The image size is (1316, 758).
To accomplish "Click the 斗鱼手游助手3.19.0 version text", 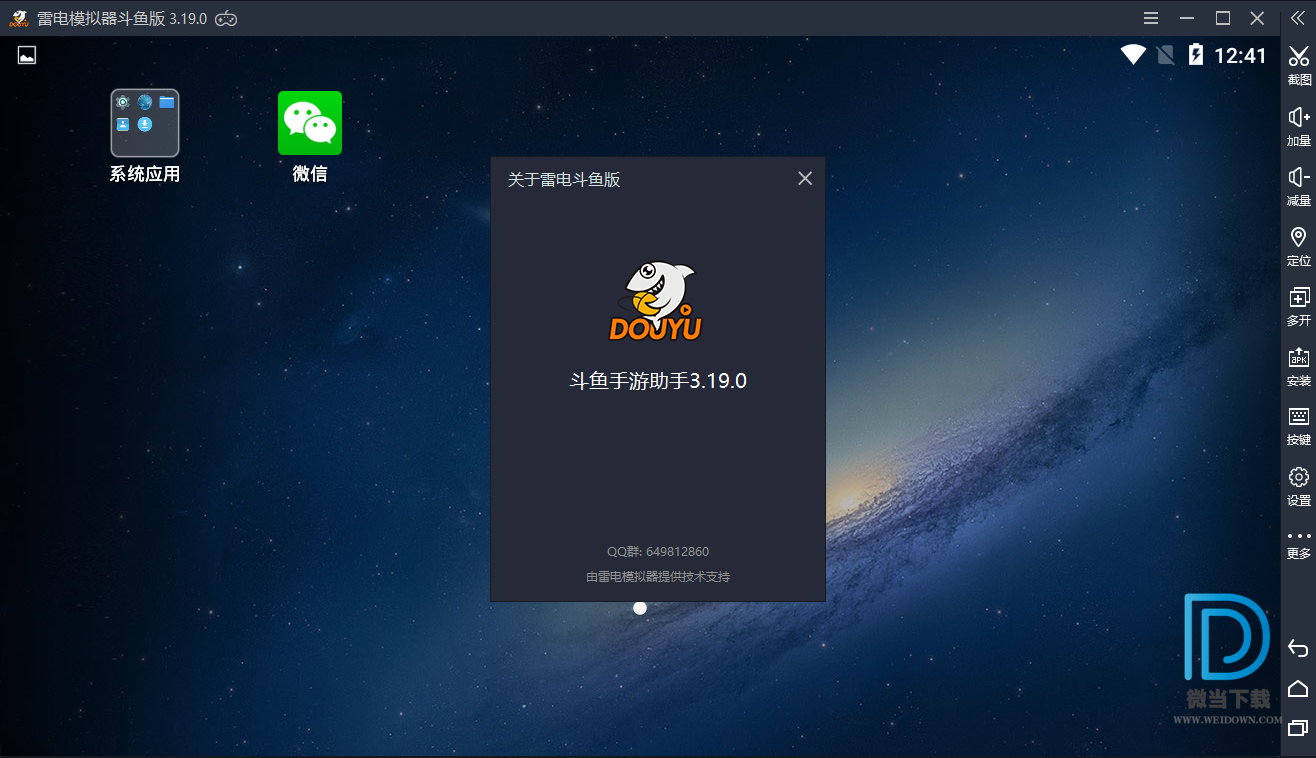I will pos(658,380).
